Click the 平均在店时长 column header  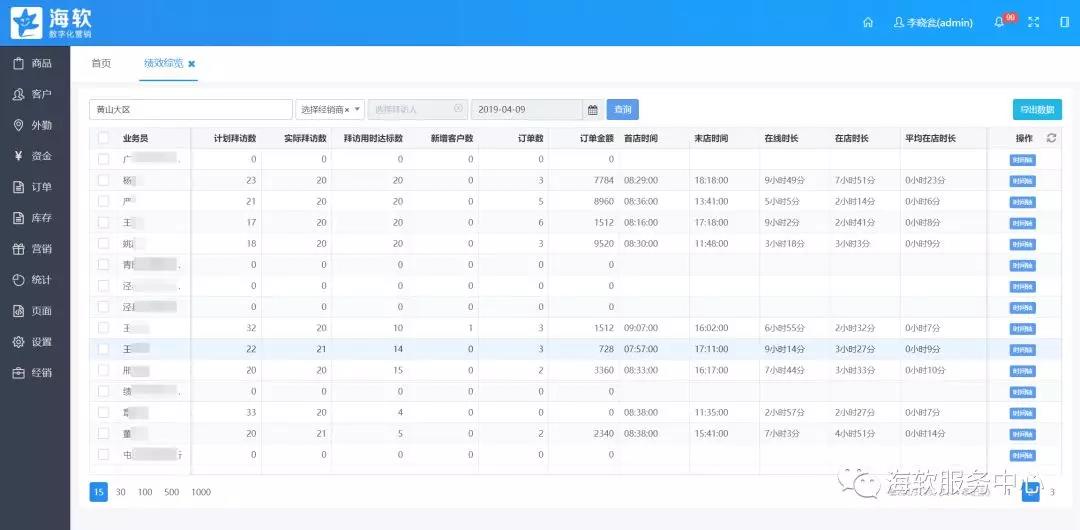931,139
